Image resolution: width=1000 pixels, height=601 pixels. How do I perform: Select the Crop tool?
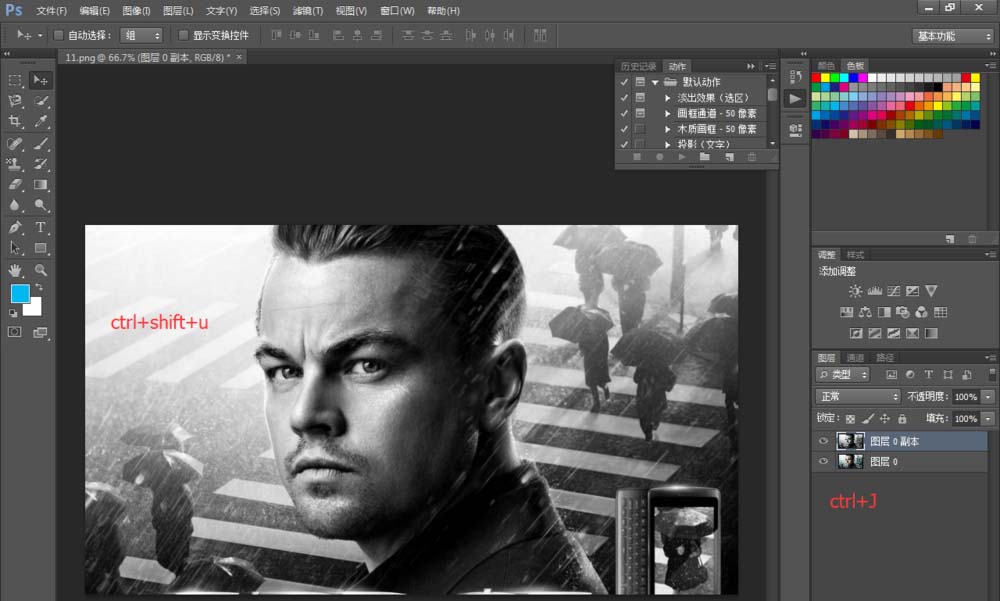15,122
